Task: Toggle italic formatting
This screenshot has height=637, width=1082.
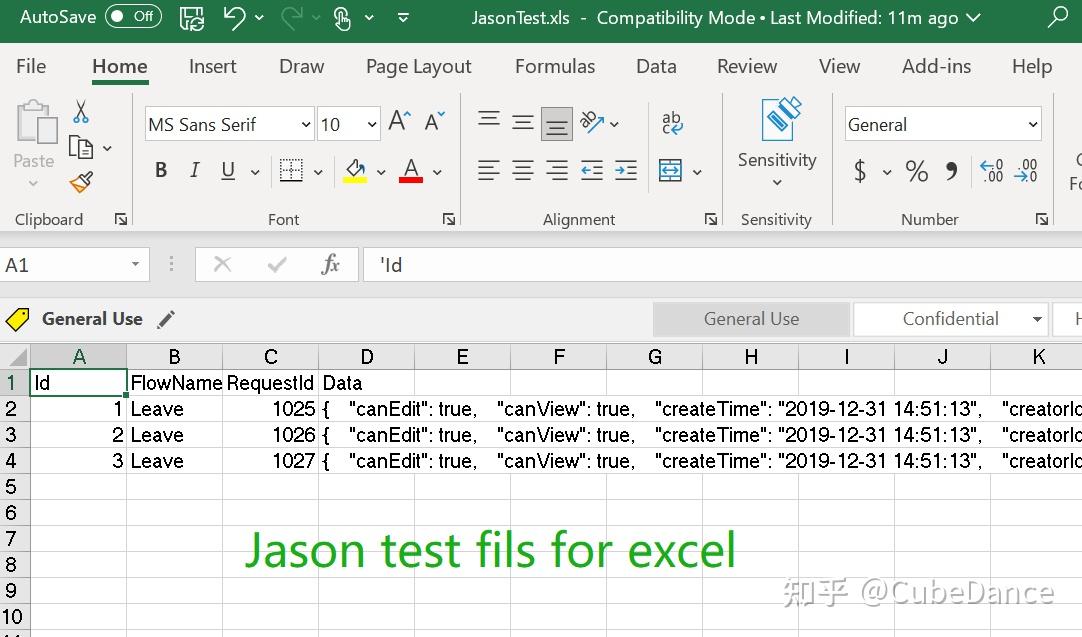Action: [x=194, y=170]
